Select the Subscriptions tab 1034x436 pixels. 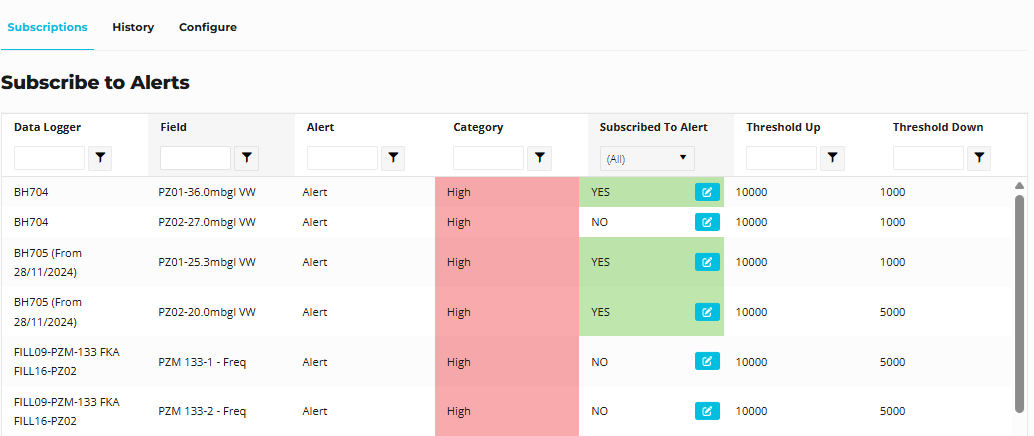tap(47, 27)
